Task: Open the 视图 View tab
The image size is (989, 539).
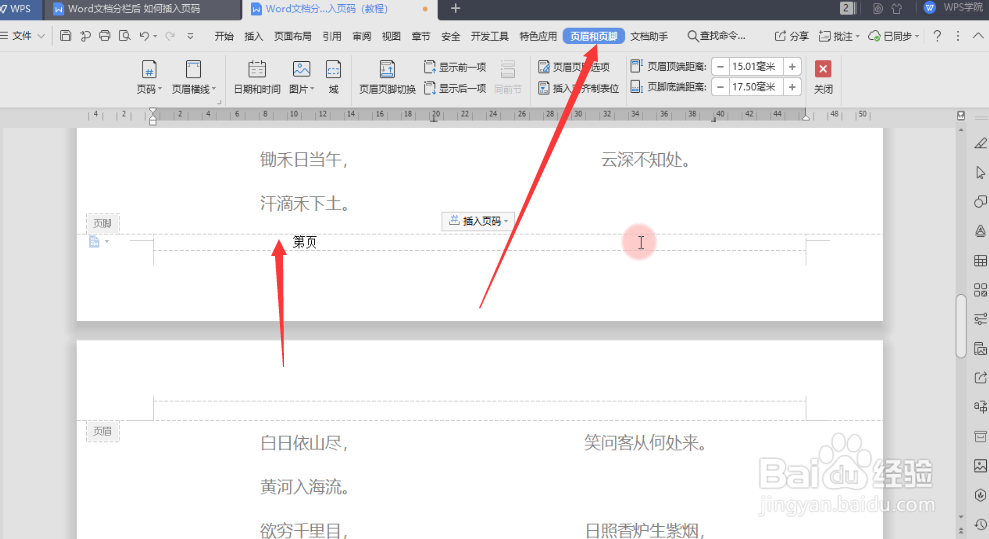Action: point(391,37)
